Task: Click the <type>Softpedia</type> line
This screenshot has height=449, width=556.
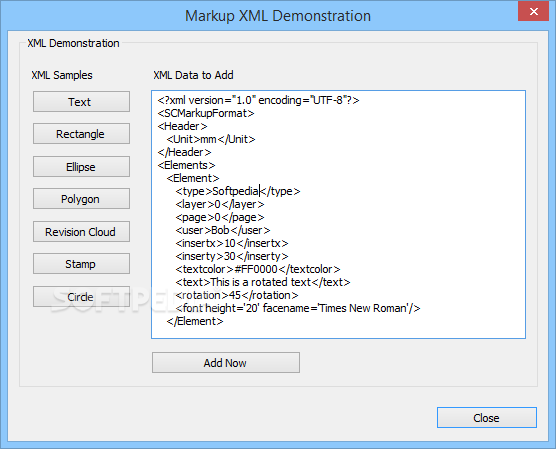Action: 238,192
